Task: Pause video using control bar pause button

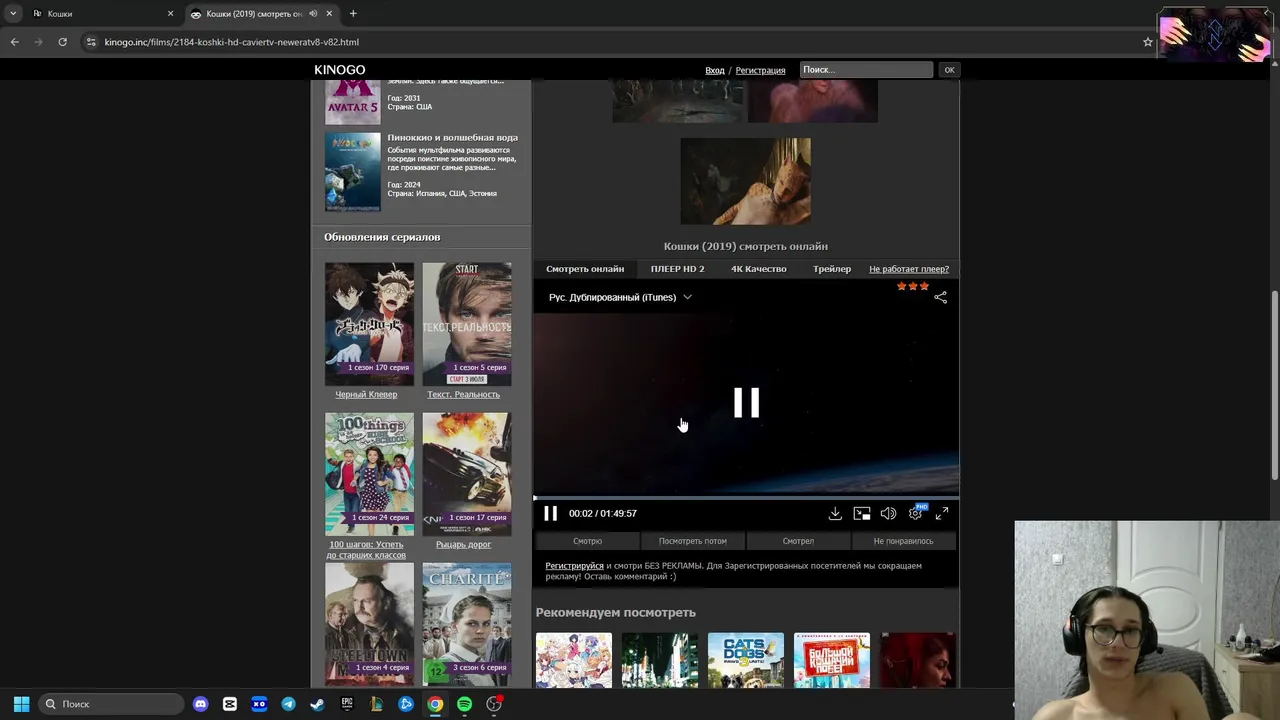Action: click(x=550, y=513)
